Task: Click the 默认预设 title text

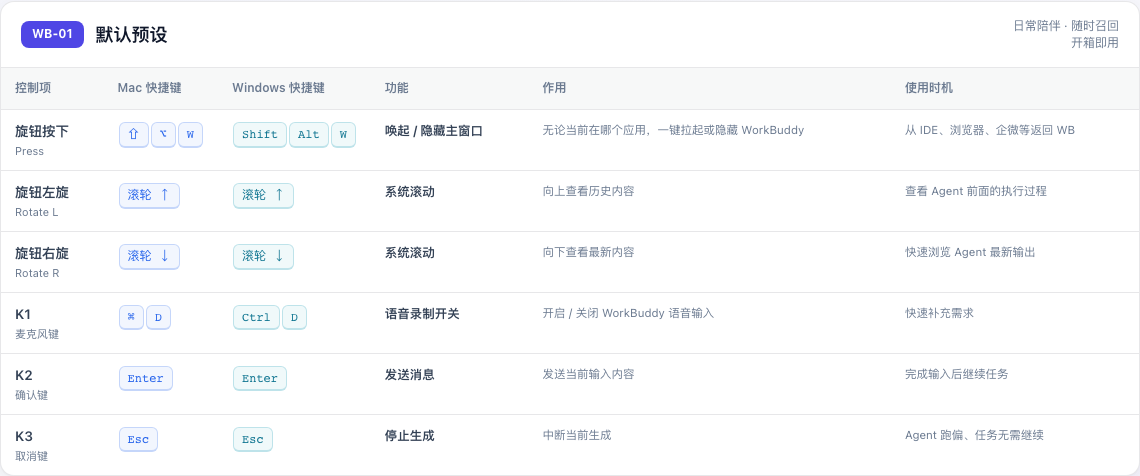Action: click(132, 35)
